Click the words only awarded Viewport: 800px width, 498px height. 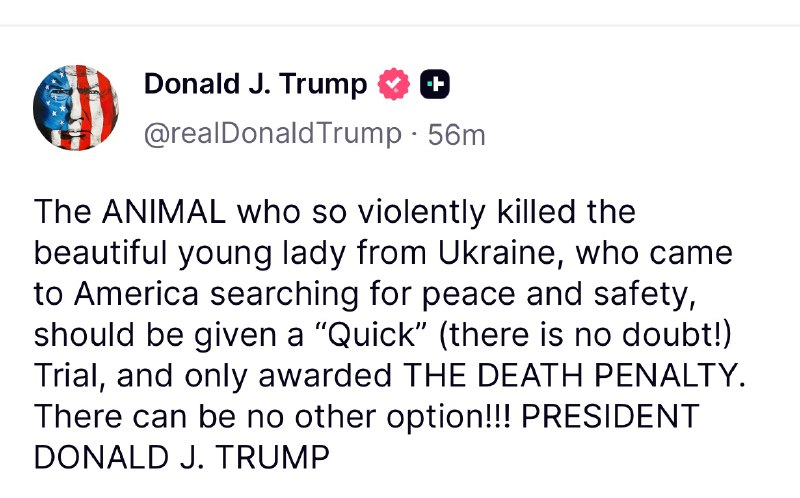coord(288,376)
